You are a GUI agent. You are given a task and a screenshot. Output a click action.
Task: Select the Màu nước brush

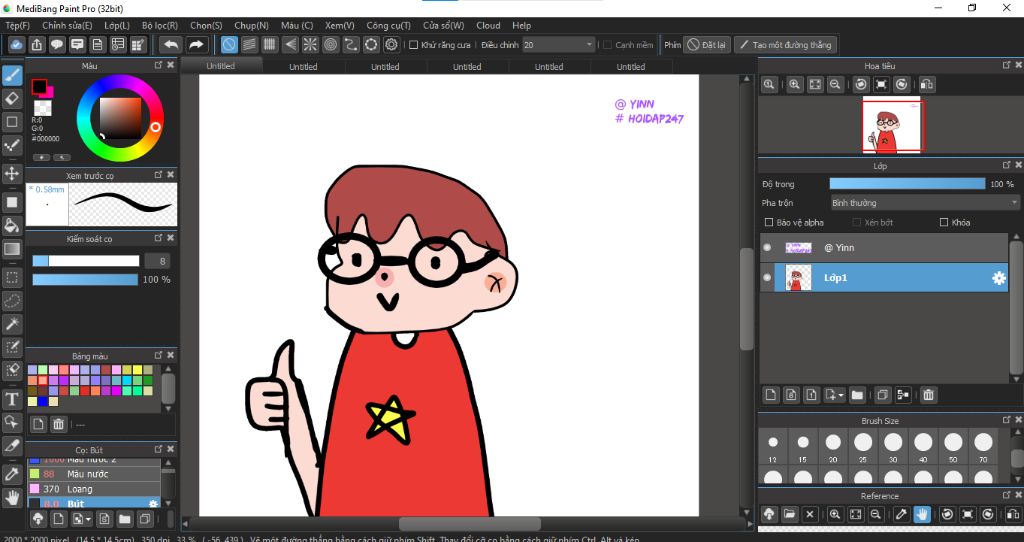[x=95, y=474]
